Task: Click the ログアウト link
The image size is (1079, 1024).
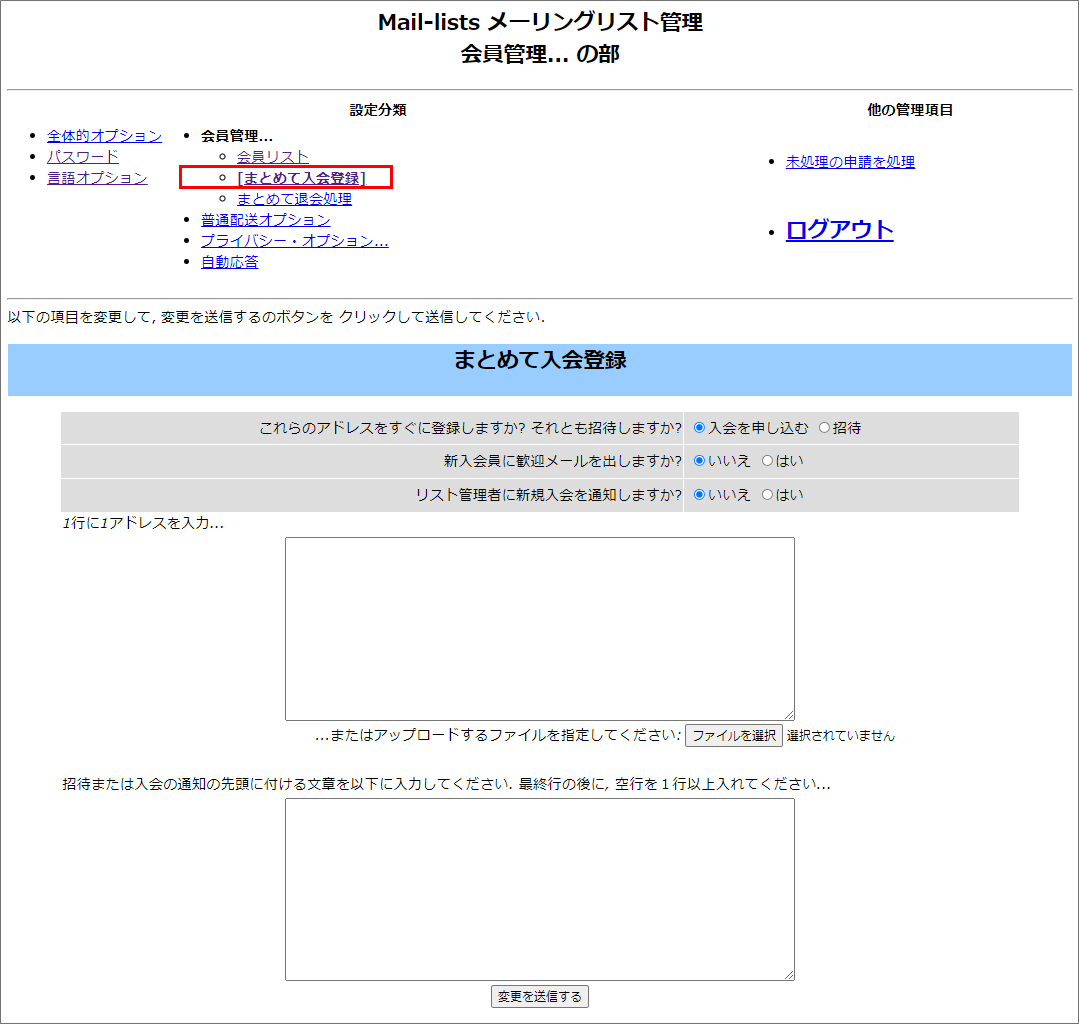Action: (x=839, y=230)
